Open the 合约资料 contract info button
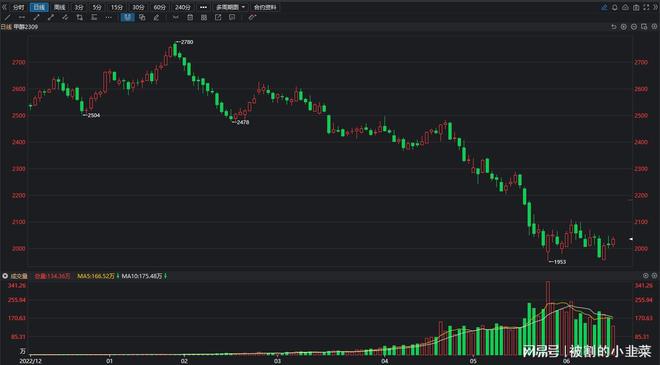The image size is (660, 365). click(265, 8)
